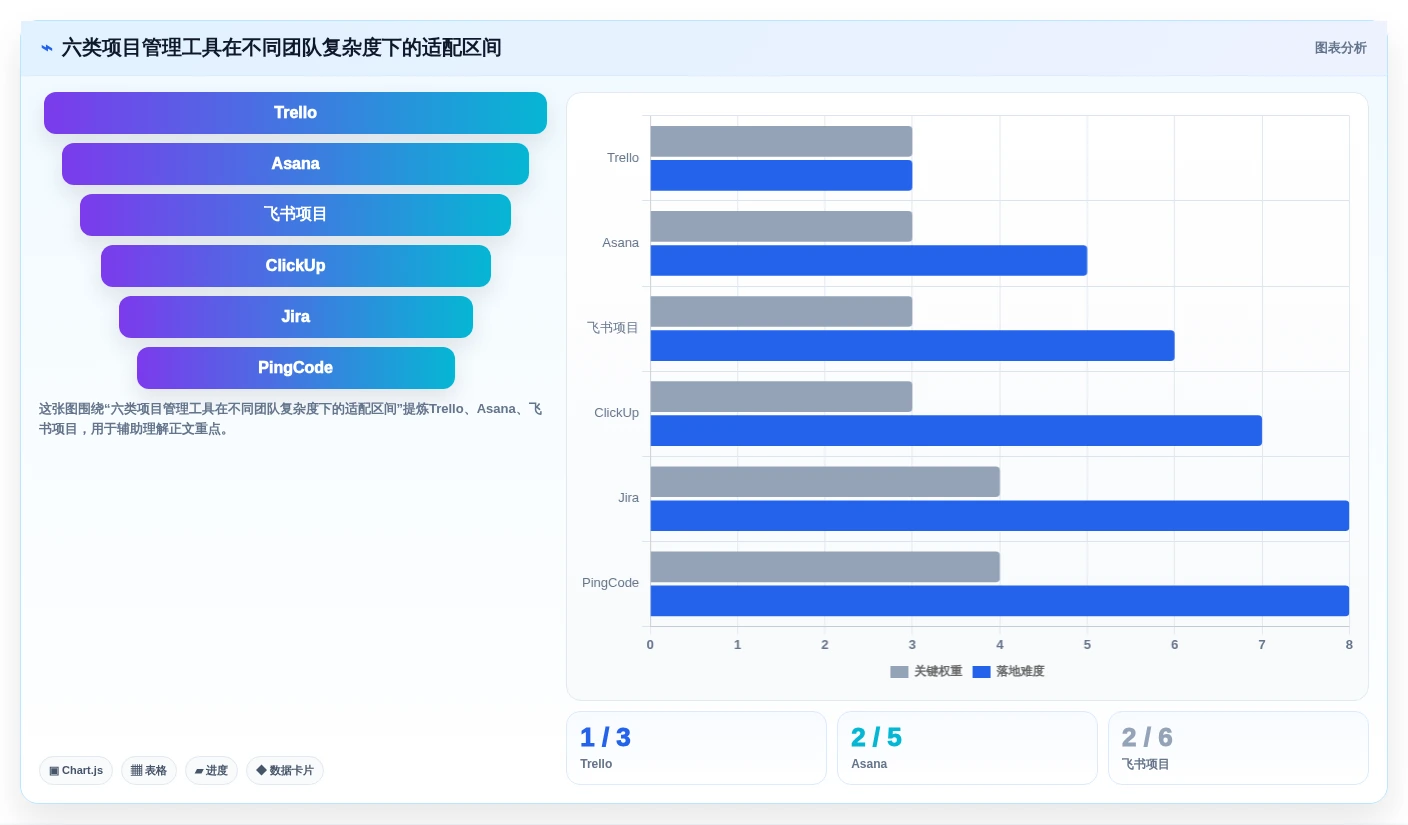Click the page title 六类项目管理工具 heading
The height and width of the screenshot is (825, 1408).
pyautogui.click(x=281, y=48)
